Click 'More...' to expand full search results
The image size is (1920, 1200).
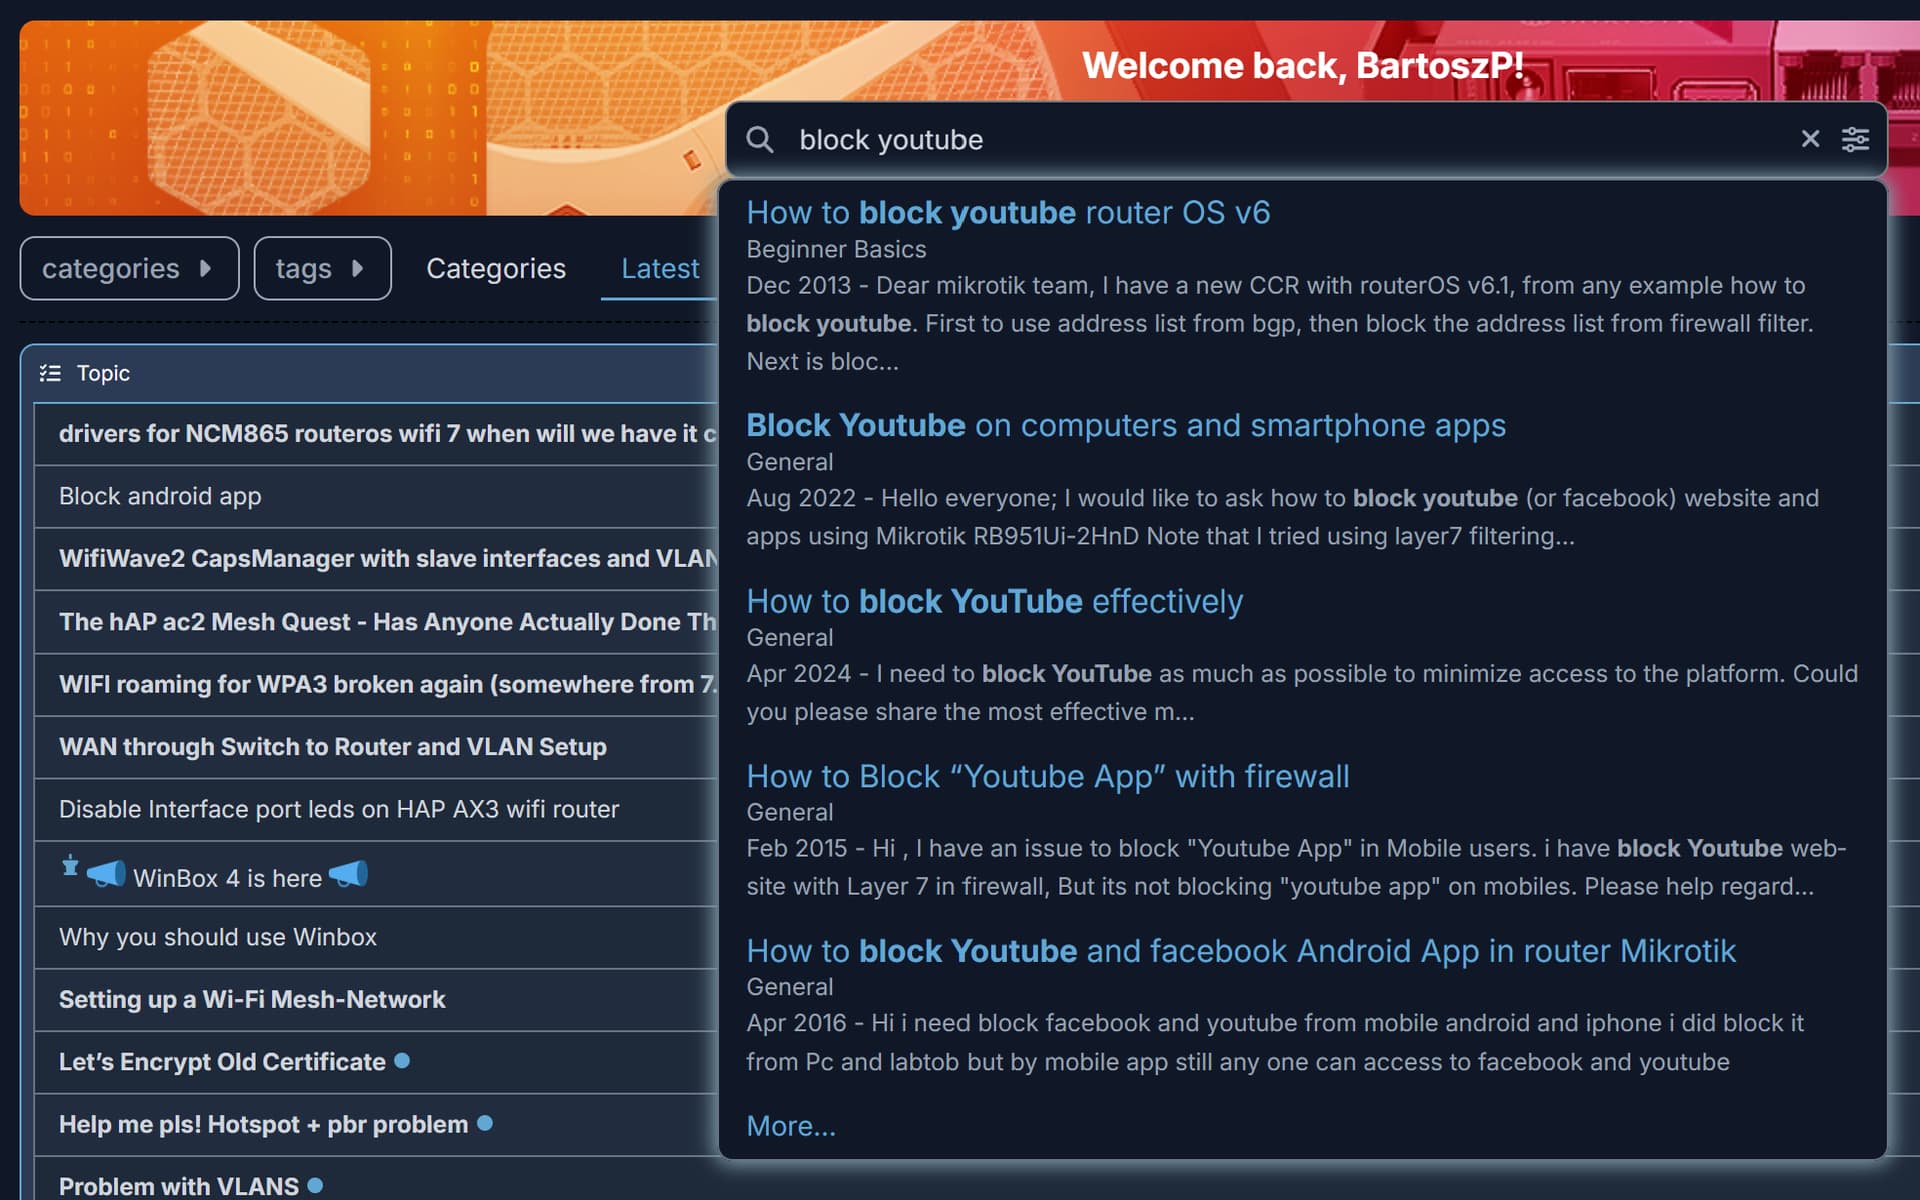791,1126
